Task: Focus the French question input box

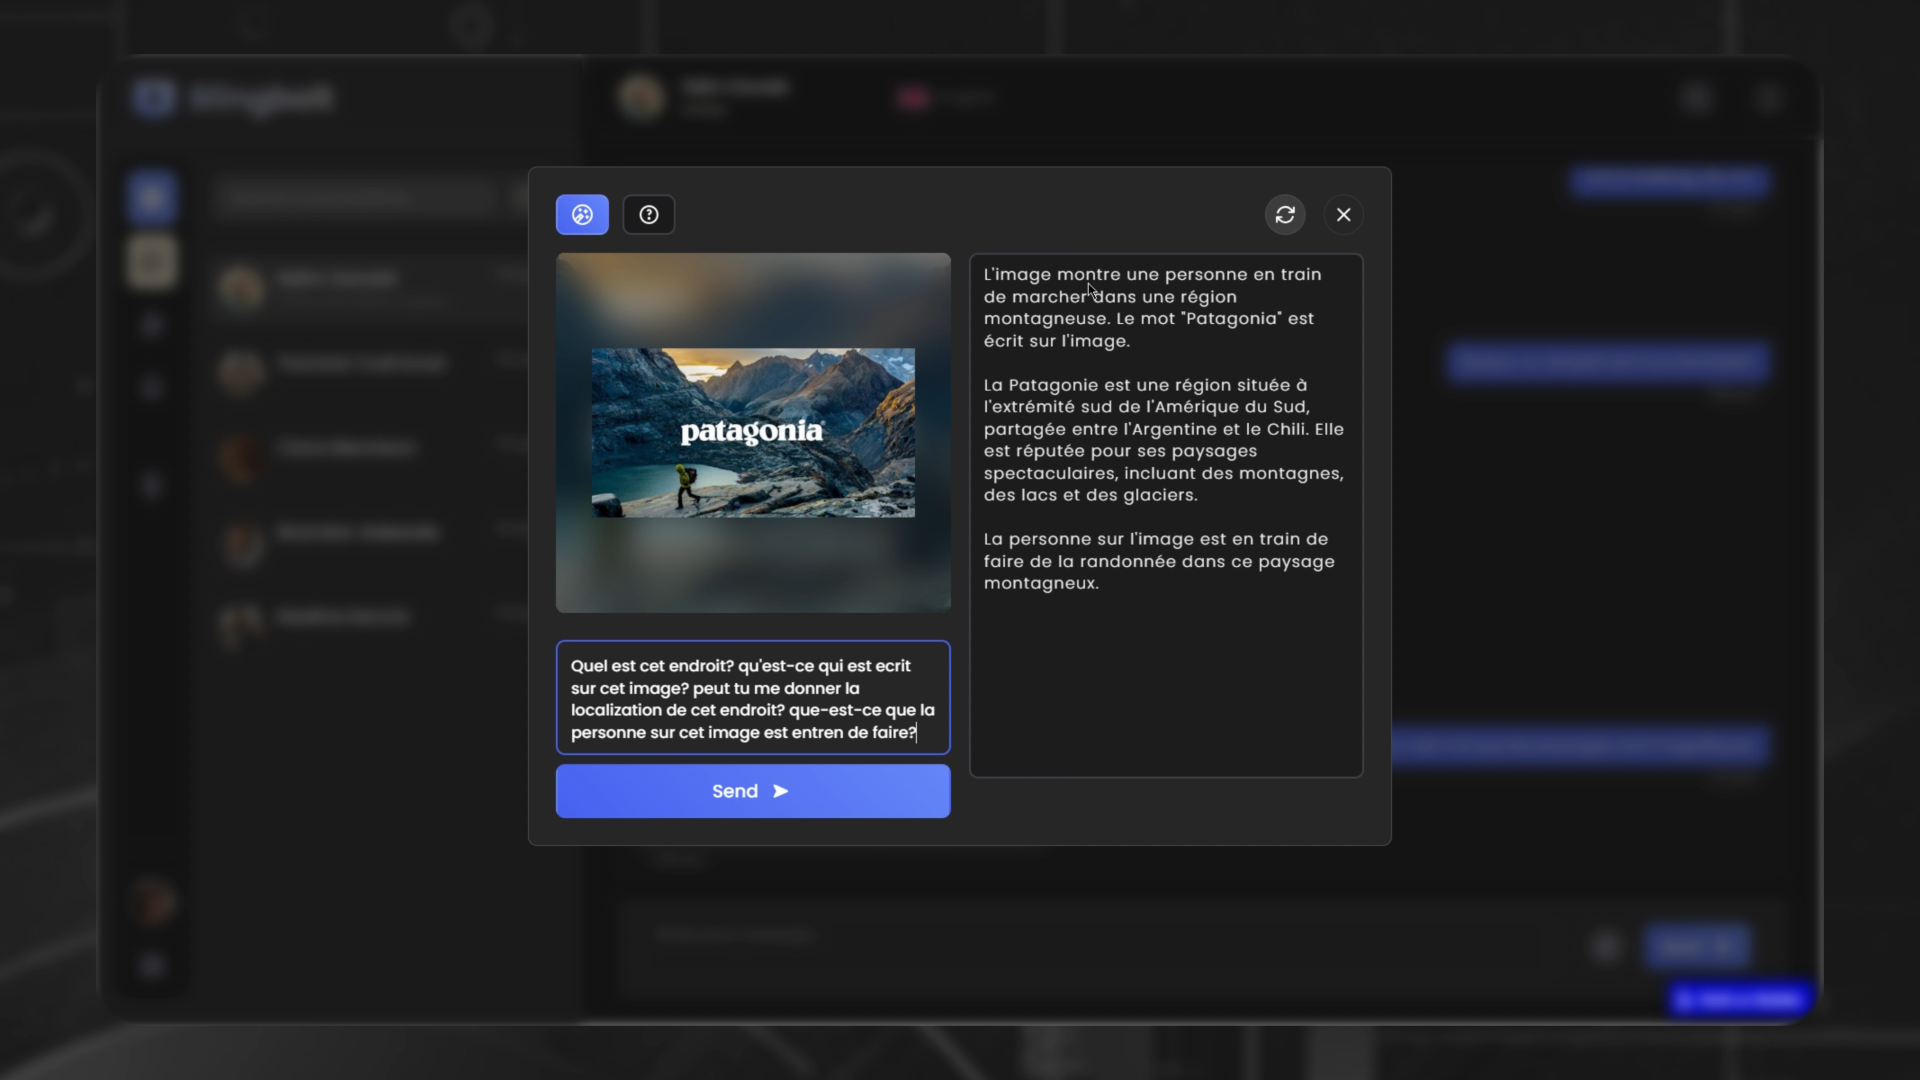Action: (752, 698)
